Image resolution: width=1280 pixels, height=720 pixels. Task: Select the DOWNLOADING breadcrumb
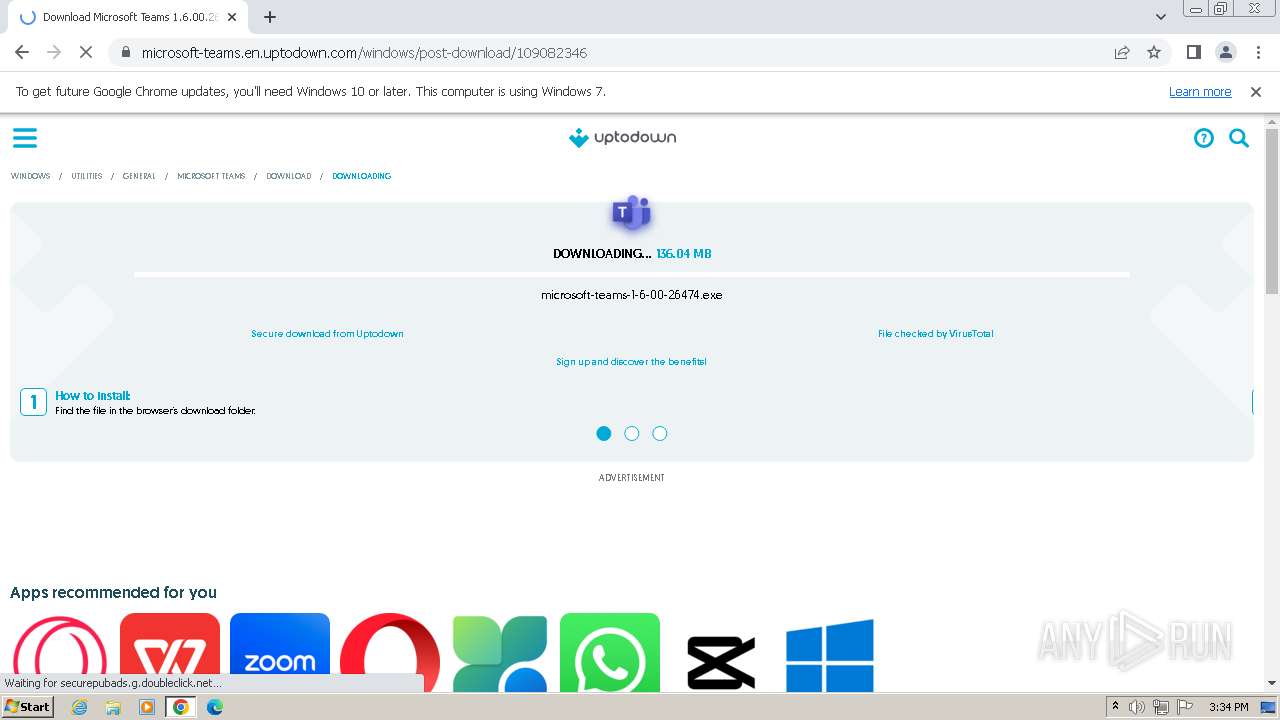[x=362, y=176]
